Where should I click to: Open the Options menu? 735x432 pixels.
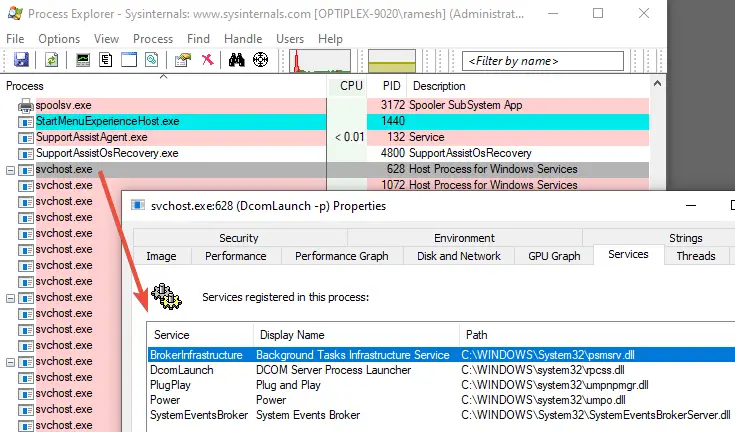pyautogui.click(x=59, y=39)
